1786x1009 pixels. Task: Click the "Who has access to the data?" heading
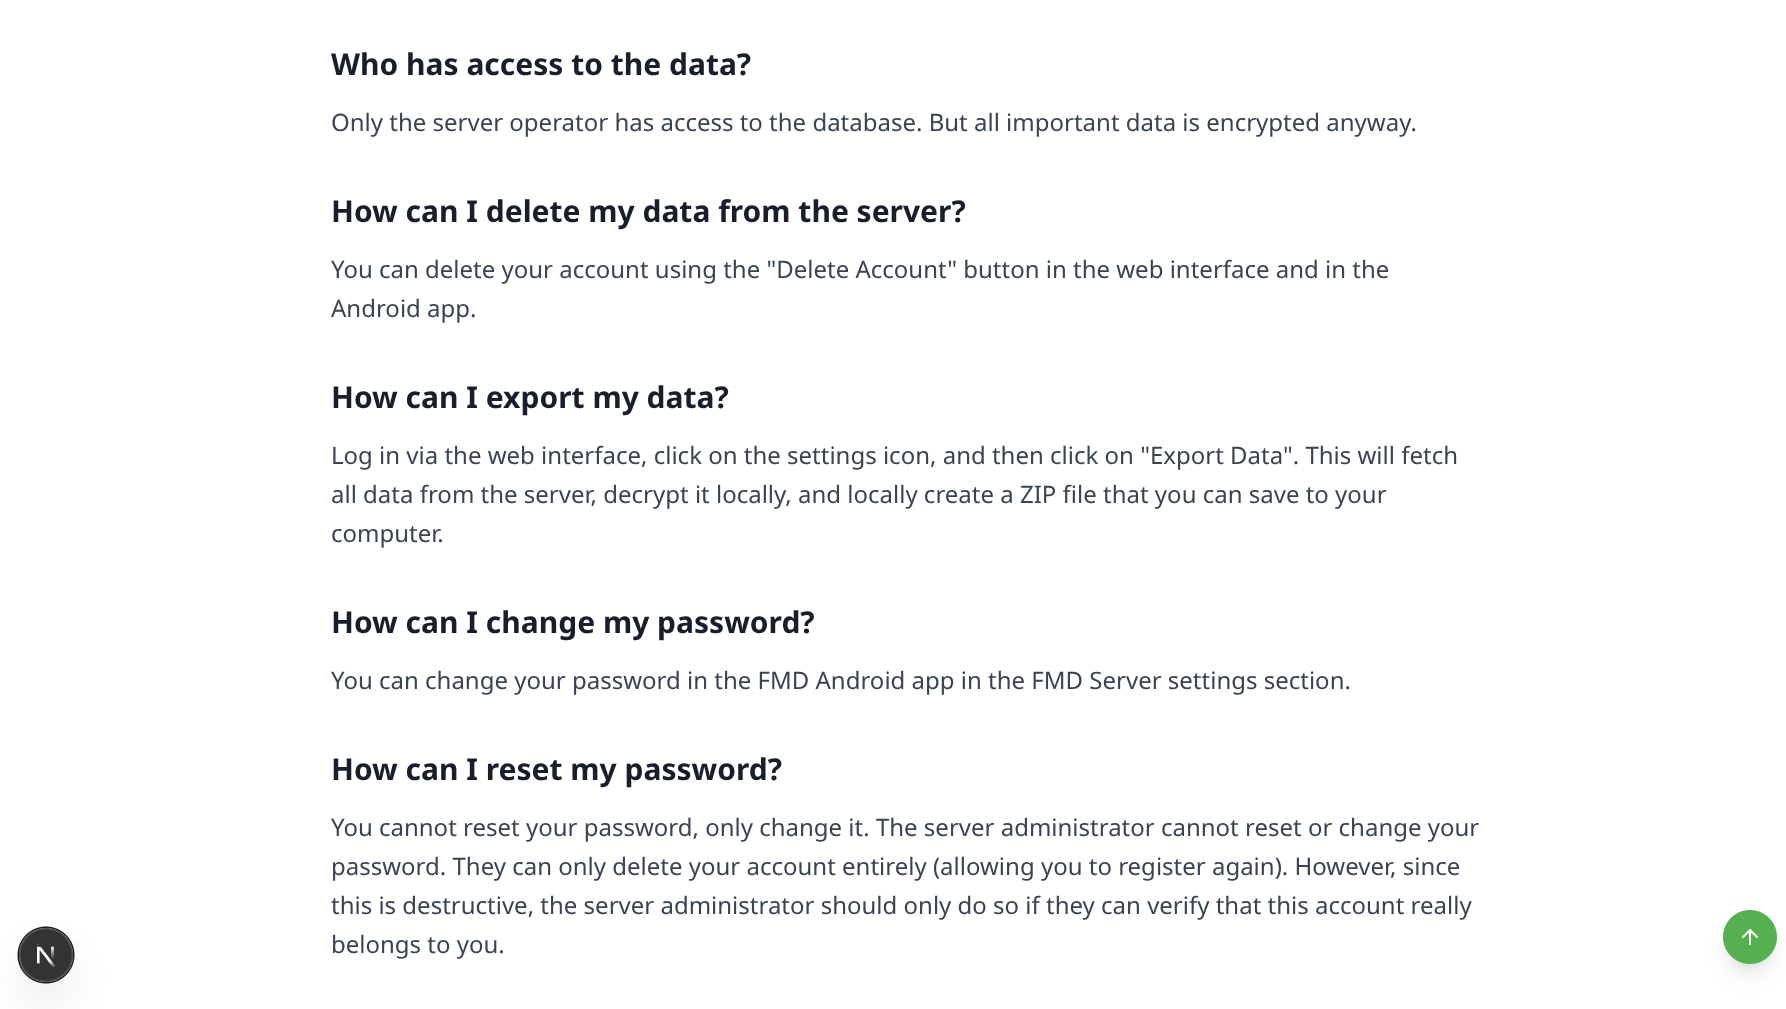(x=541, y=65)
